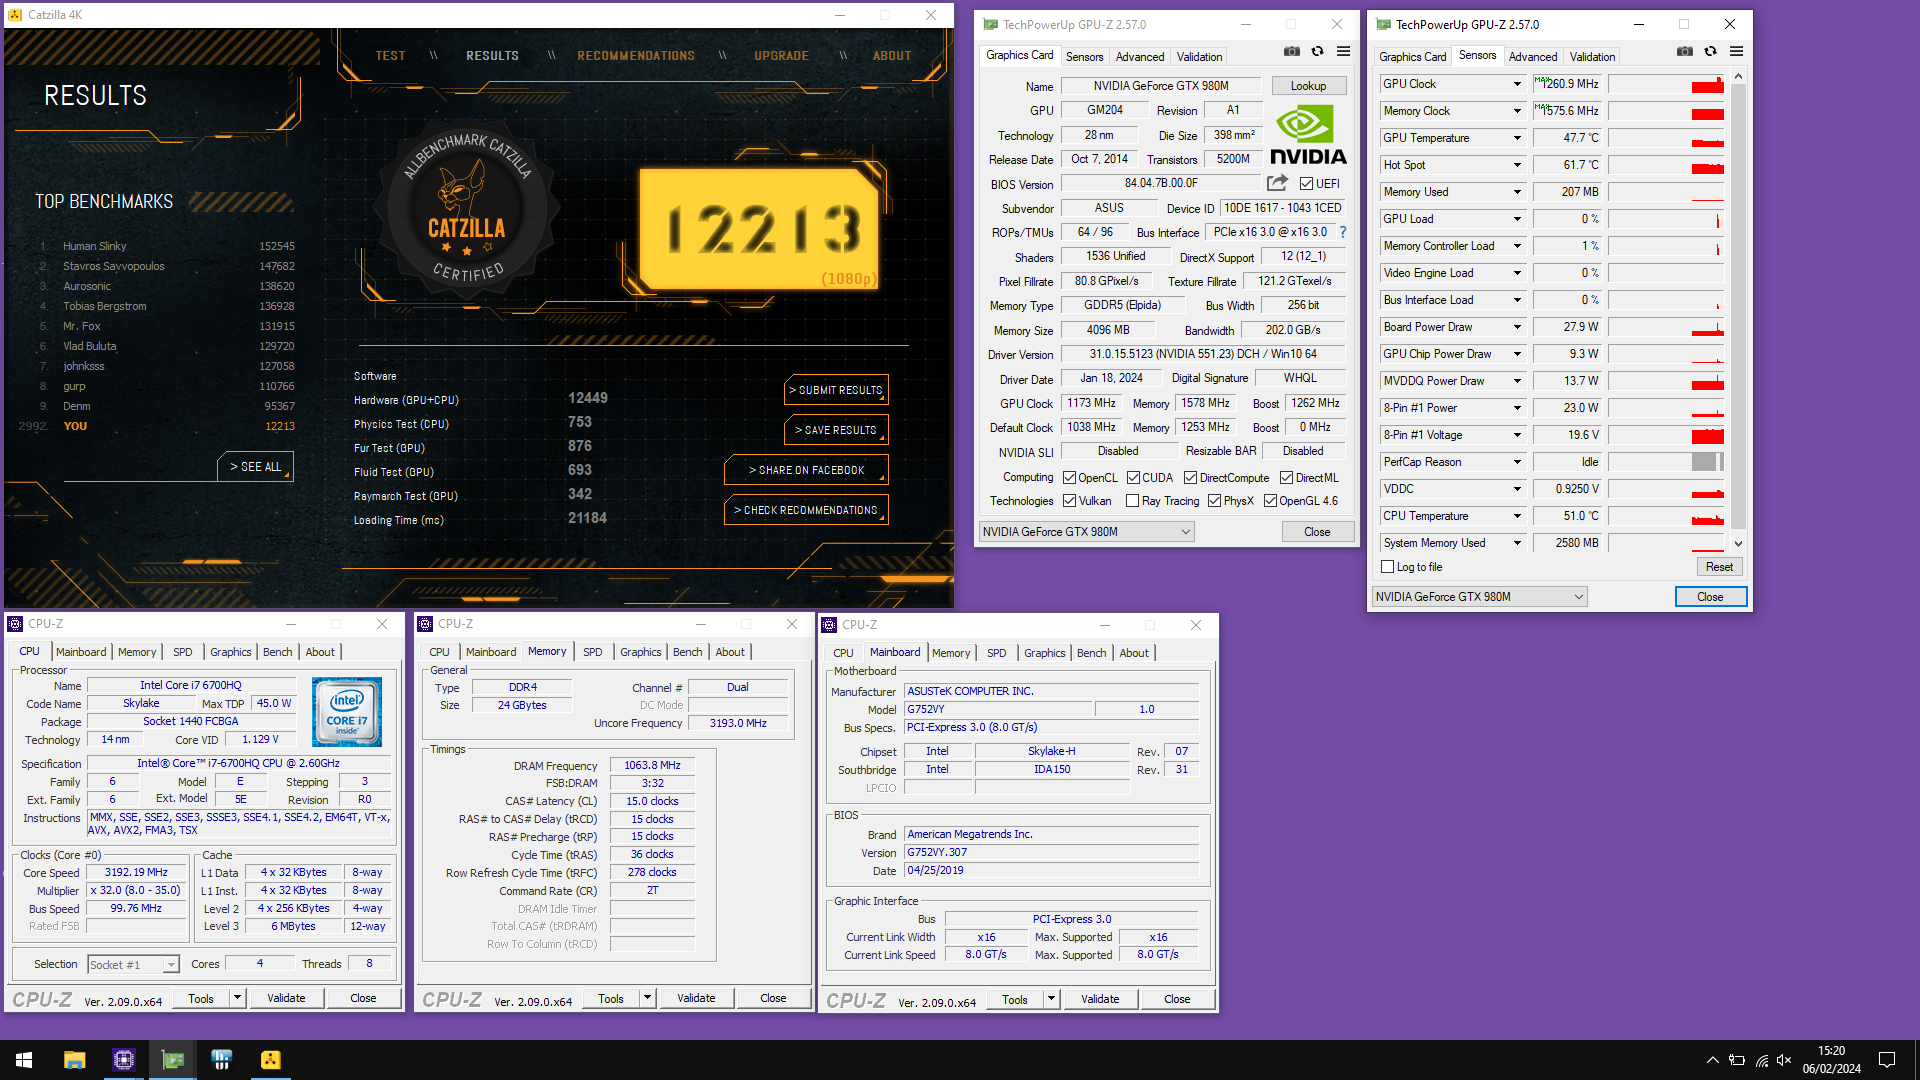This screenshot has height=1080, width=1920.
Task: Toggle the PhysX checkbox
Action: [x=1214, y=501]
